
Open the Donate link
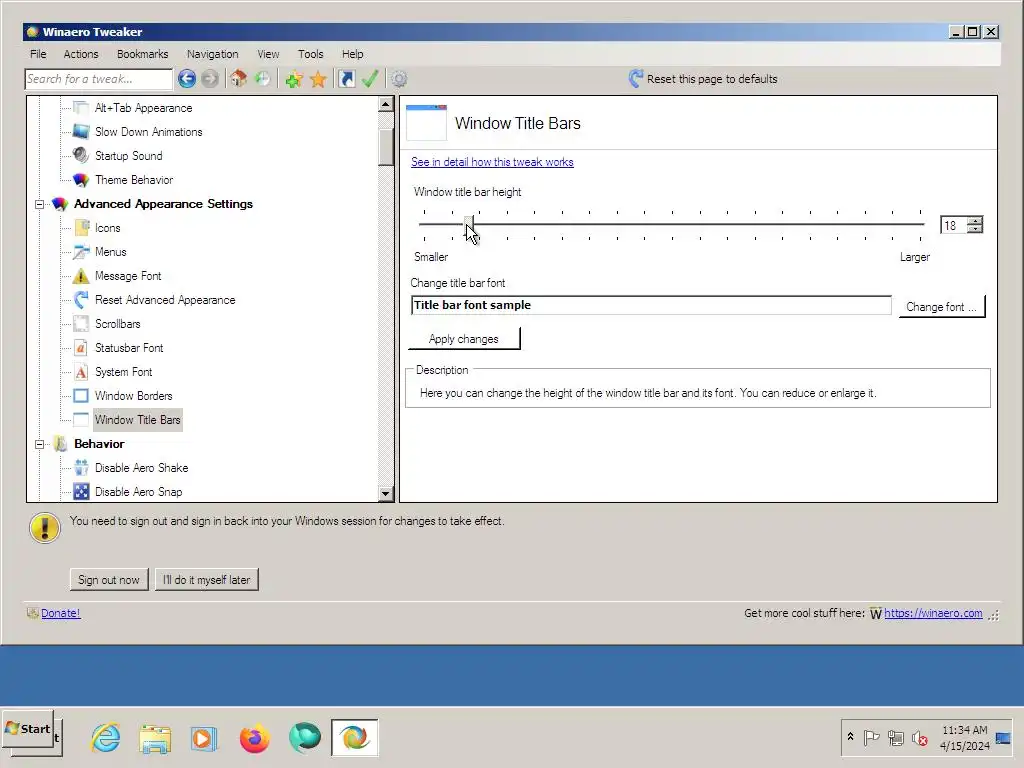(x=61, y=613)
